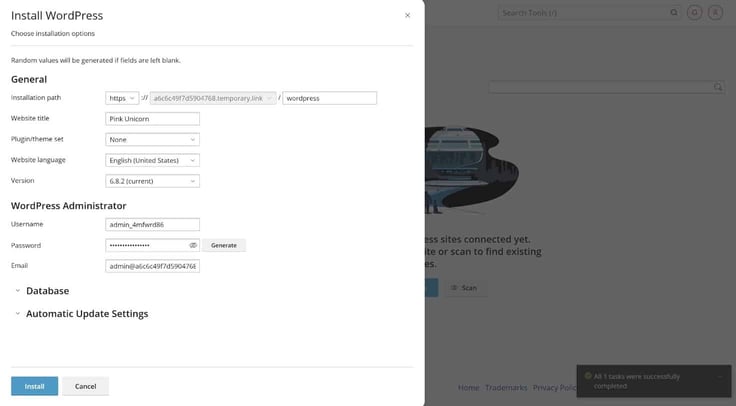Click the Username field
Viewport: 736px width, 406px height.
(153, 224)
